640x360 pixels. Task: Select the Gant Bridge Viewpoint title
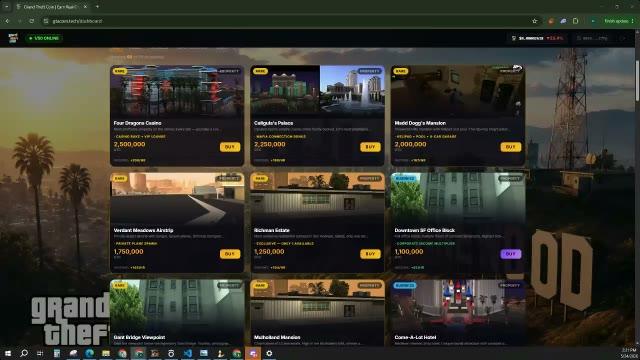pyautogui.click(x=139, y=337)
